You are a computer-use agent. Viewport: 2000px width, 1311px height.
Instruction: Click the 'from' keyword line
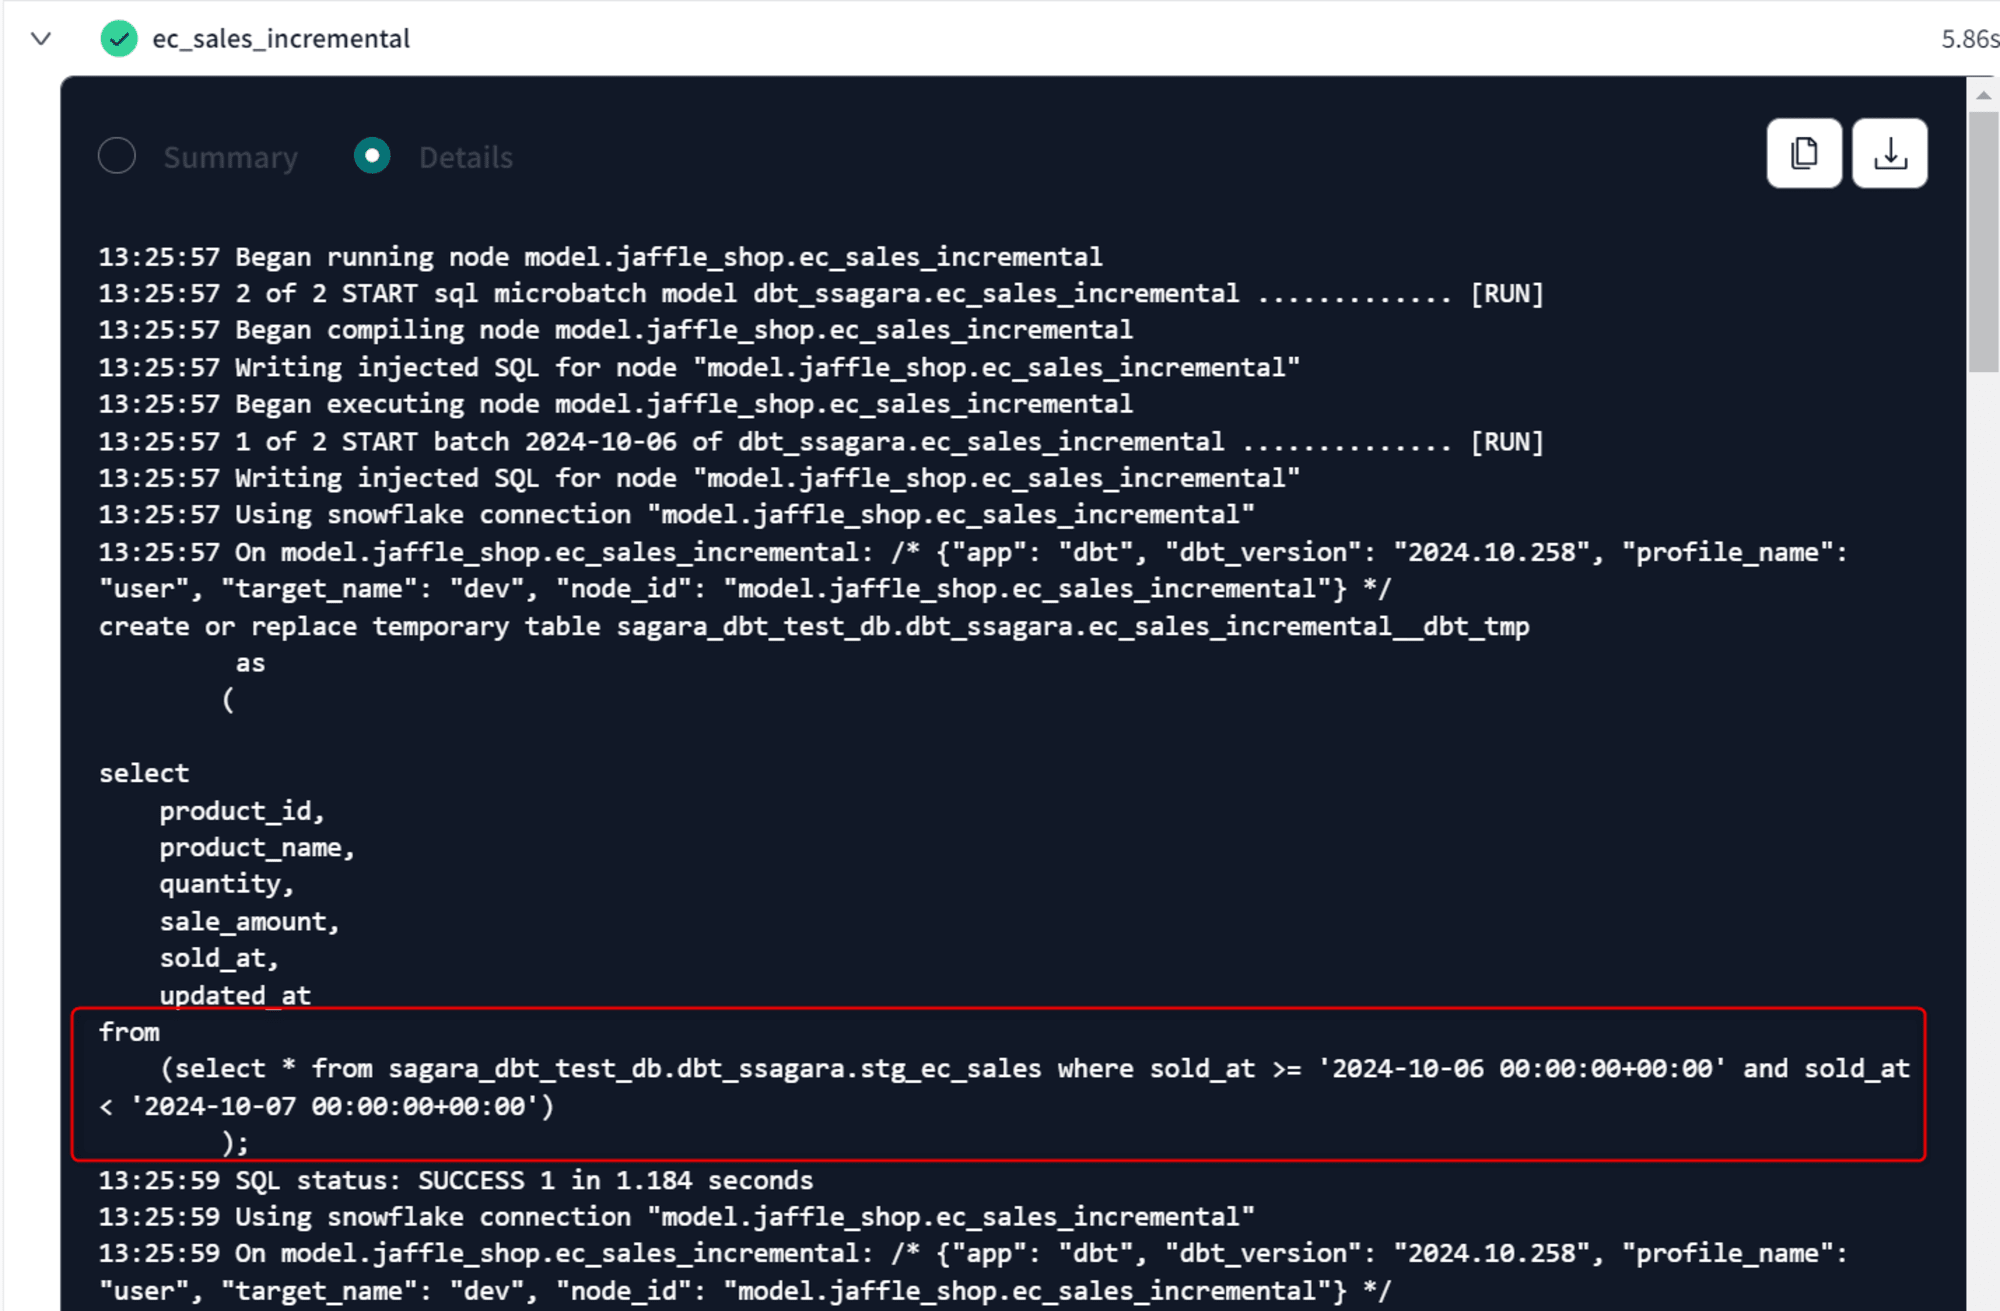click(129, 1033)
